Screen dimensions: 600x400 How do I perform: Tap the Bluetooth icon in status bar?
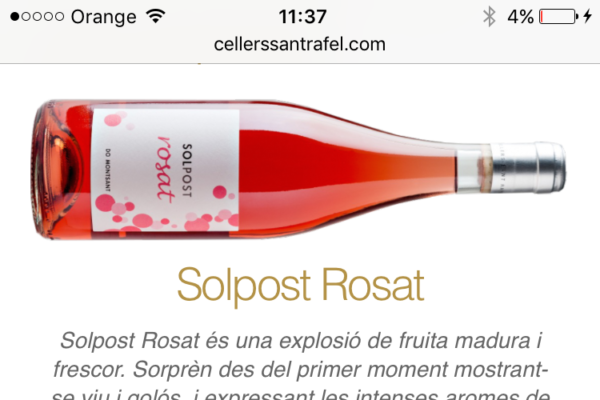(489, 16)
